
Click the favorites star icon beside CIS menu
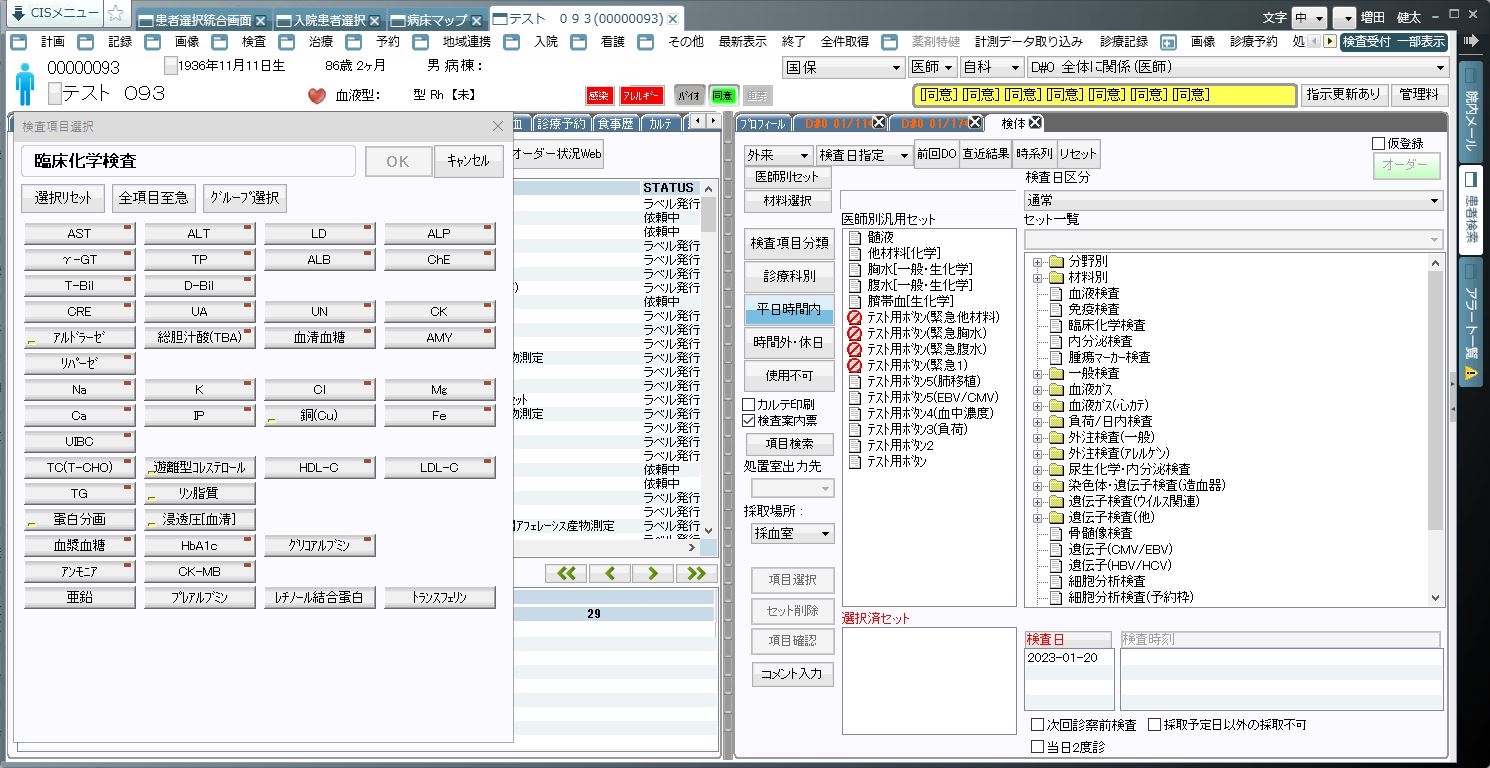click(x=116, y=14)
